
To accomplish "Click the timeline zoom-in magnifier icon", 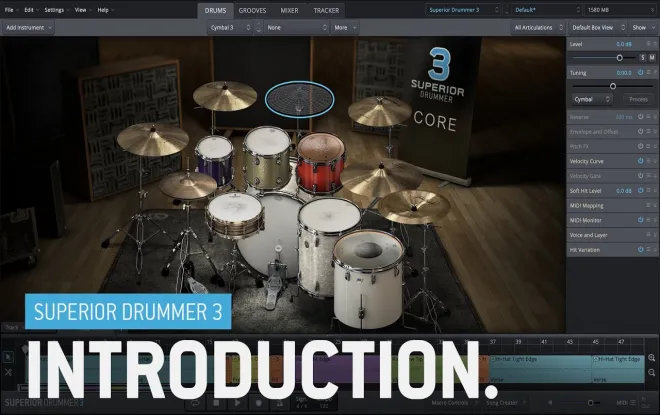I will coord(652,358).
